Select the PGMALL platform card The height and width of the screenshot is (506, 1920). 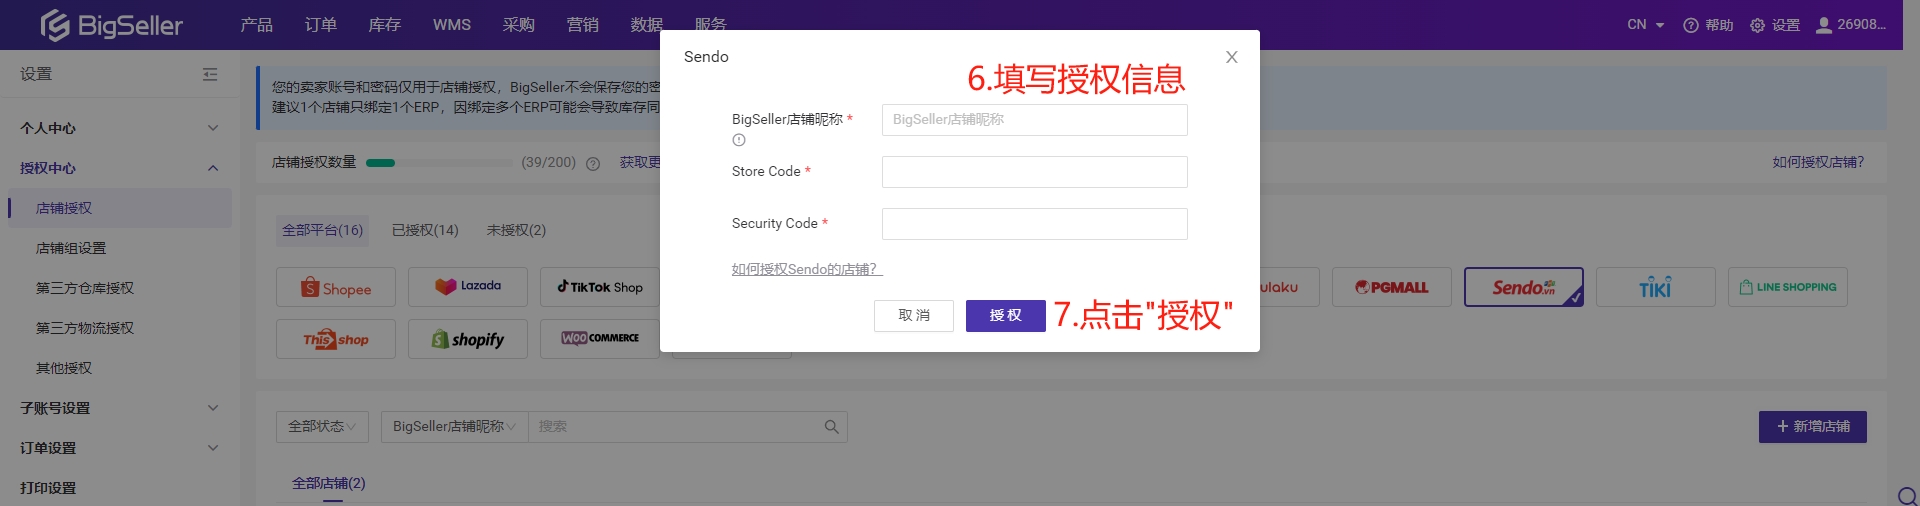(x=1392, y=288)
